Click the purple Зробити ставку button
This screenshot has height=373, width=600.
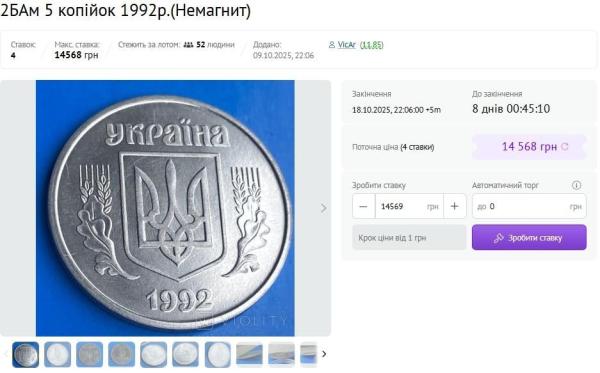[529, 238]
